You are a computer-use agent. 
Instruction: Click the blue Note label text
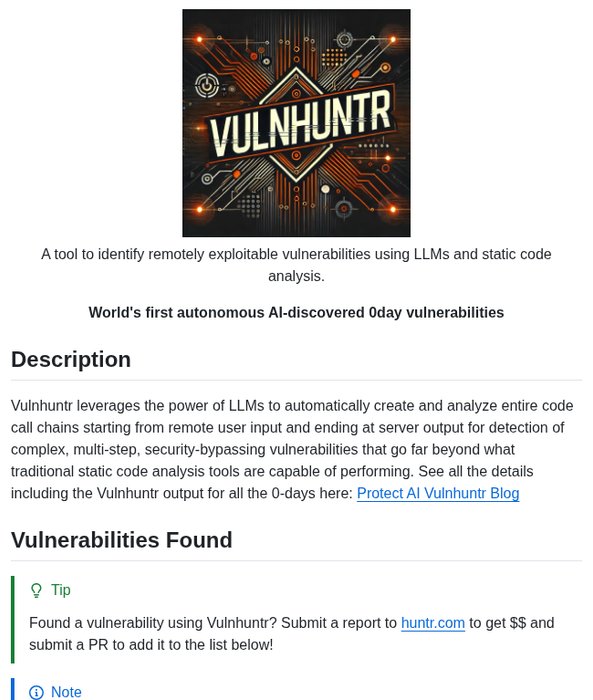(x=66, y=692)
